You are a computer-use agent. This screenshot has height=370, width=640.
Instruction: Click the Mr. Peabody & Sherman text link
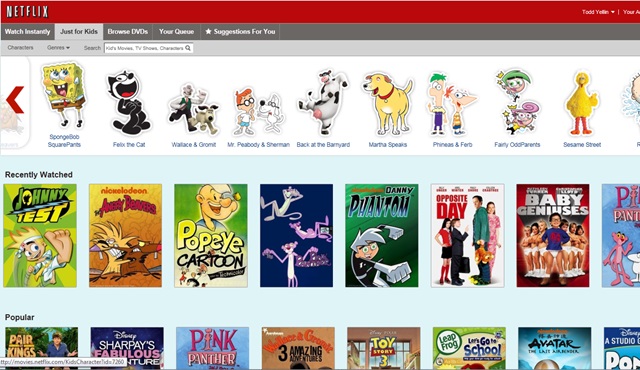coord(258,144)
